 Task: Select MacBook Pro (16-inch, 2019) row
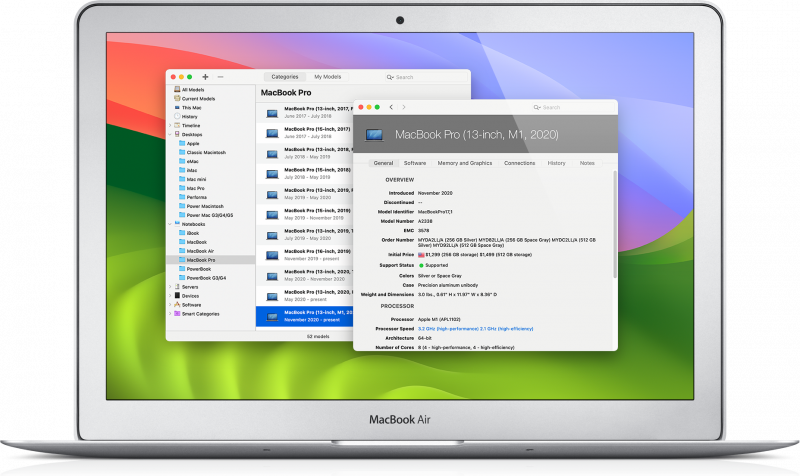(x=305, y=255)
